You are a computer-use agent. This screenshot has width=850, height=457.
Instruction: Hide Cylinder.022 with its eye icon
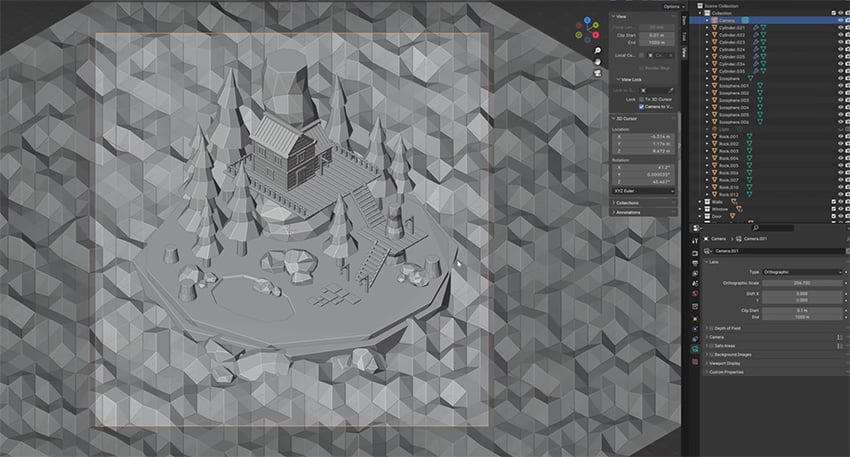[x=841, y=35]
